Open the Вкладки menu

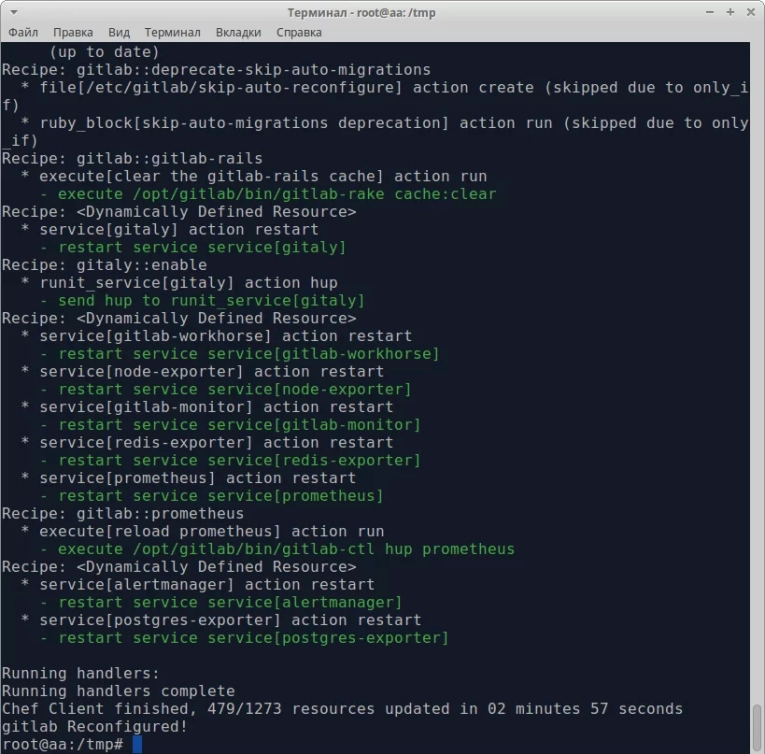[238, 32]
